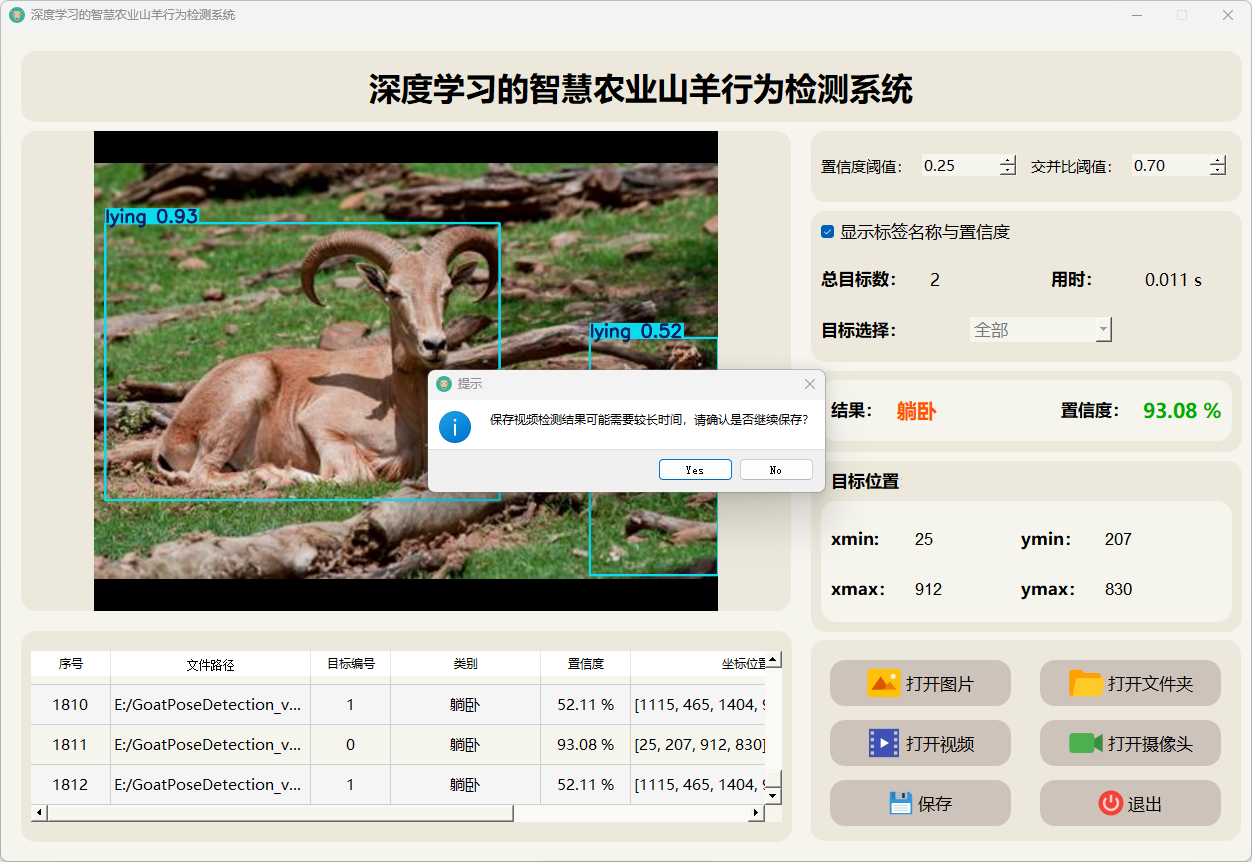Click the confidence threshold value field
Viewport: 1252px width, 862px height.
pos(958,166)
